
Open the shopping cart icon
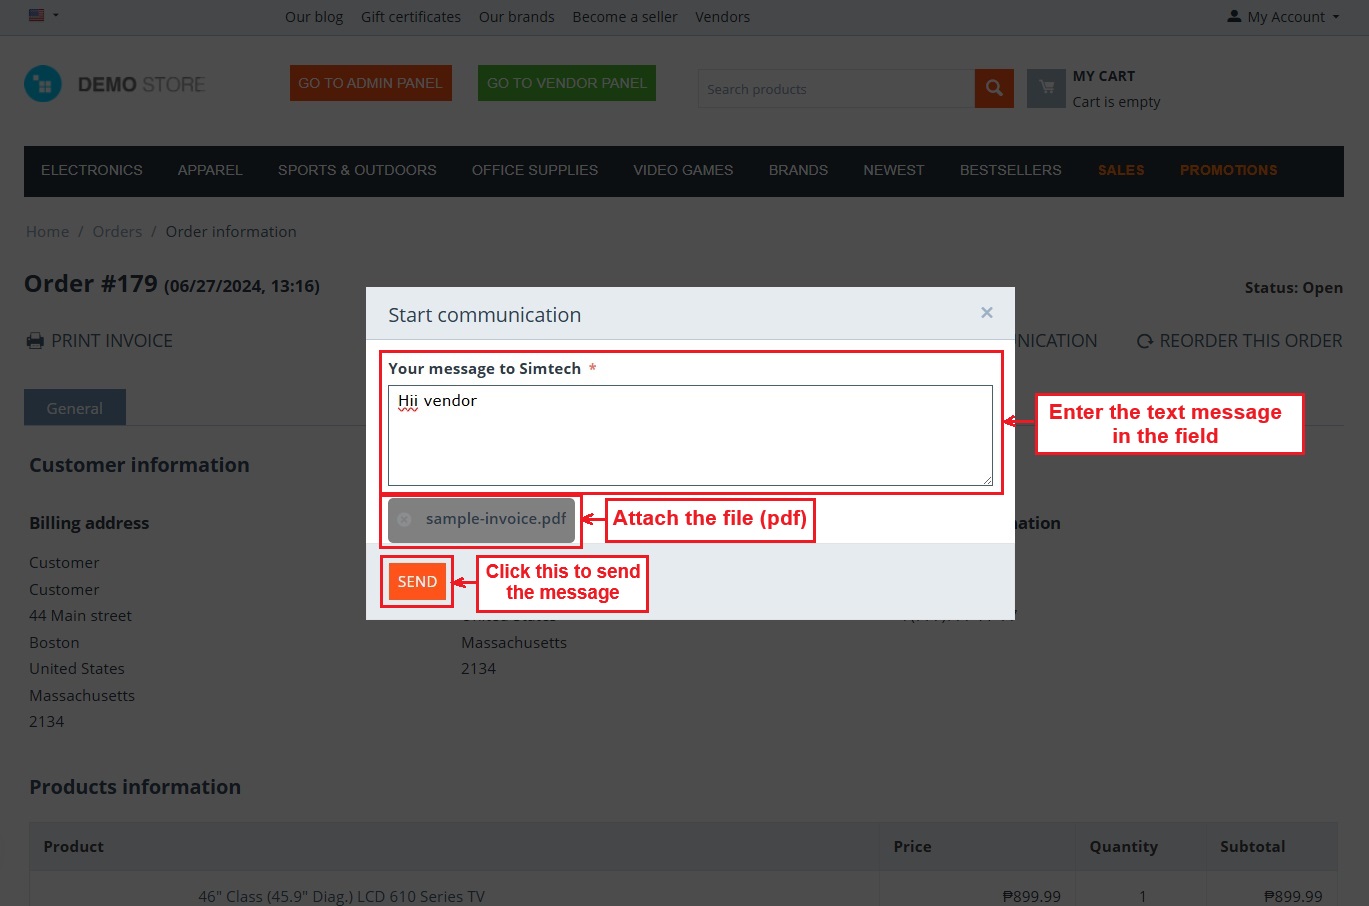[x=1046, y=88]
